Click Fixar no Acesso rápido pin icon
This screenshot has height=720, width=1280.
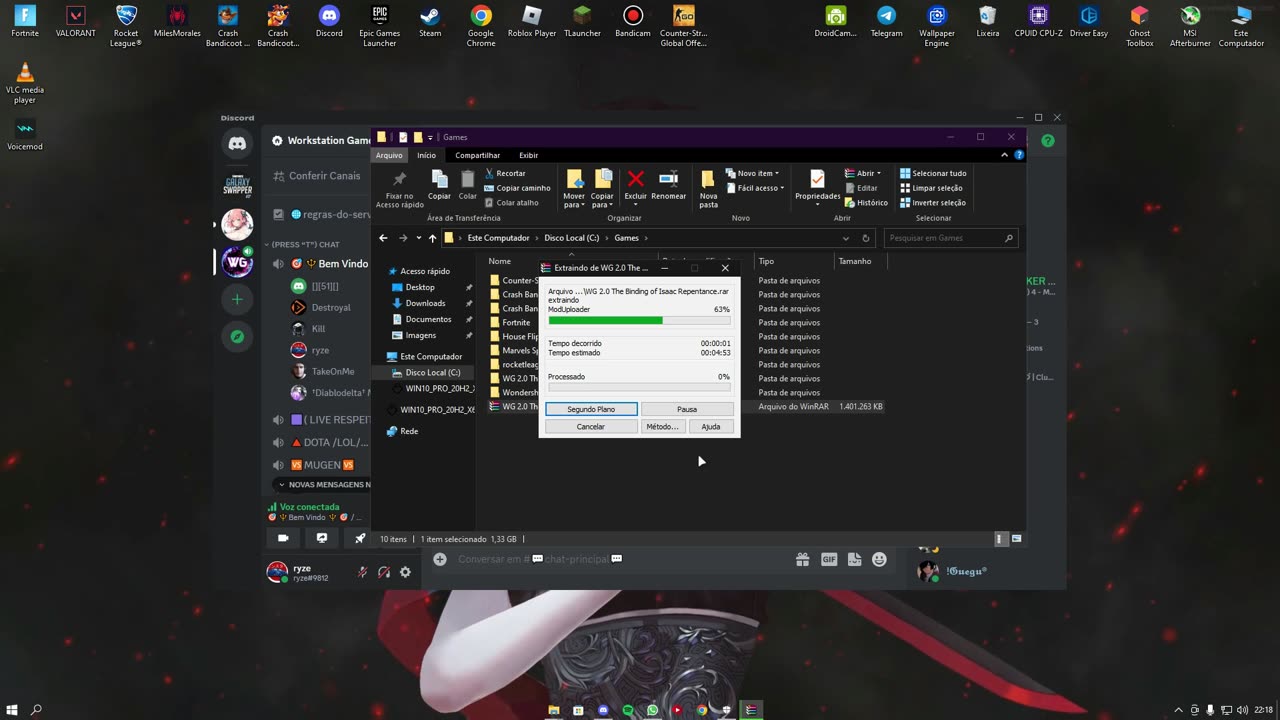coord(399,179)
